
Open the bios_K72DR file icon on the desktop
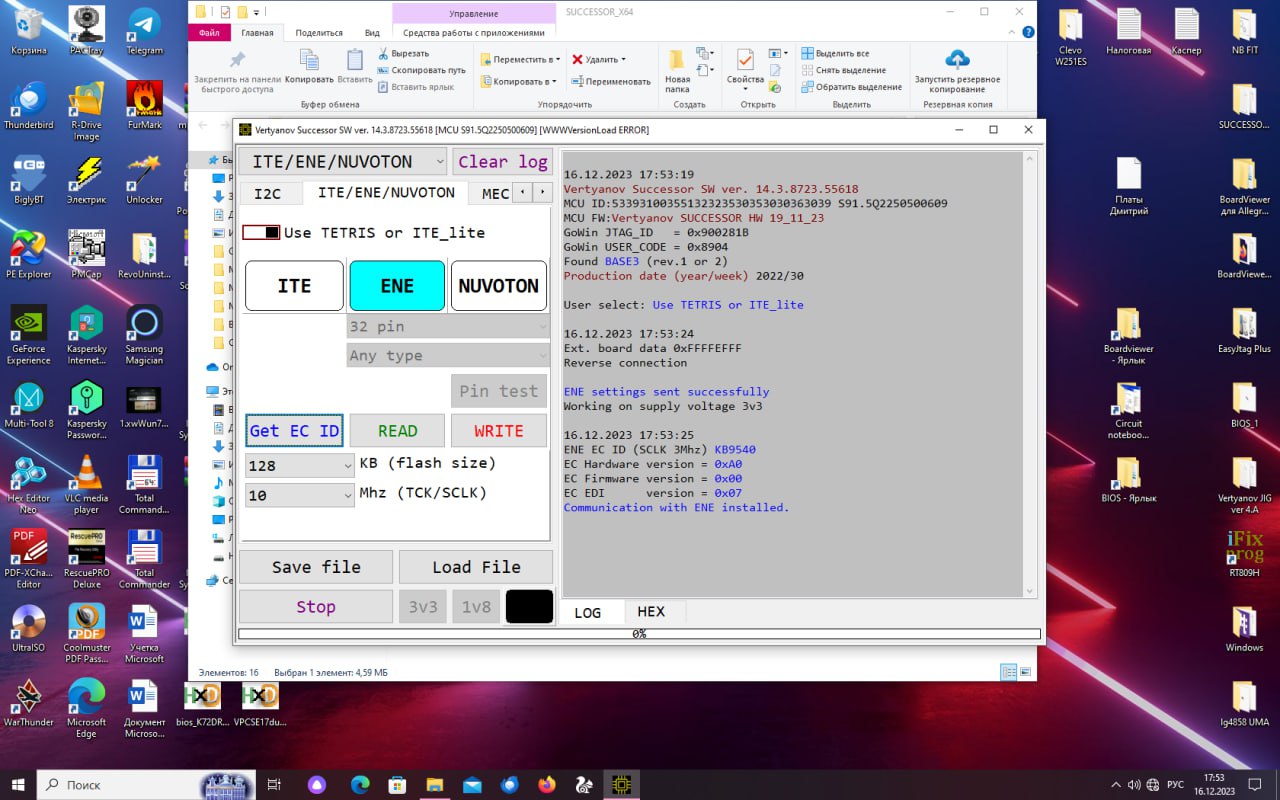coord(202,703)
